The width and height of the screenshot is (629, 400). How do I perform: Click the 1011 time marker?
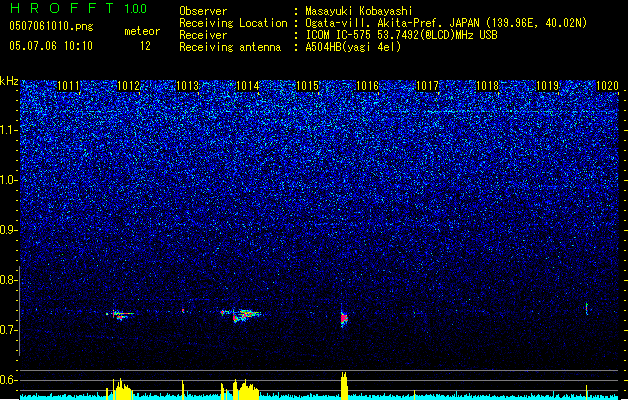pos(69,86)
